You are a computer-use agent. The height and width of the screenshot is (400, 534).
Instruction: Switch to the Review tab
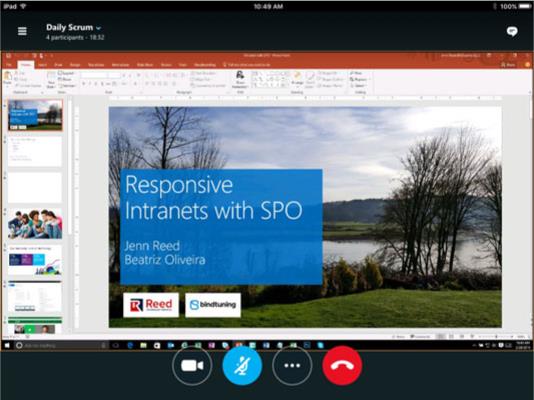(167, 65)
